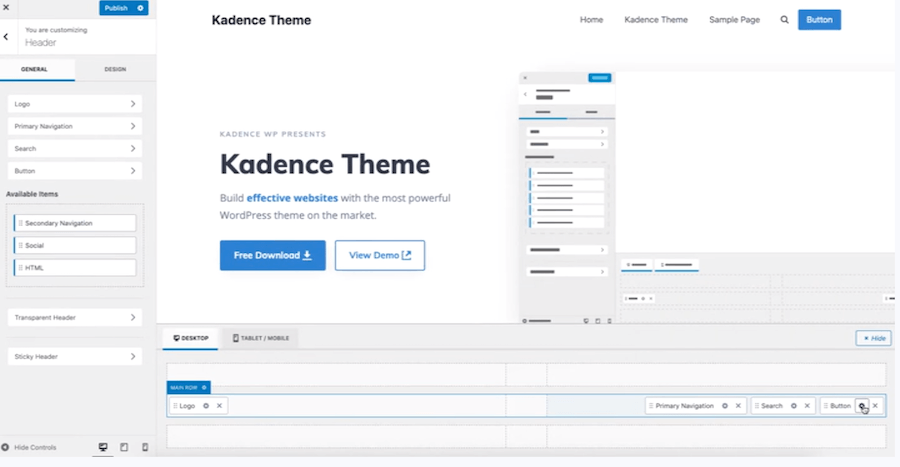Switch to the Design tab
The height and width of the screenshot is (467, 900).
(x=115, y=69)
